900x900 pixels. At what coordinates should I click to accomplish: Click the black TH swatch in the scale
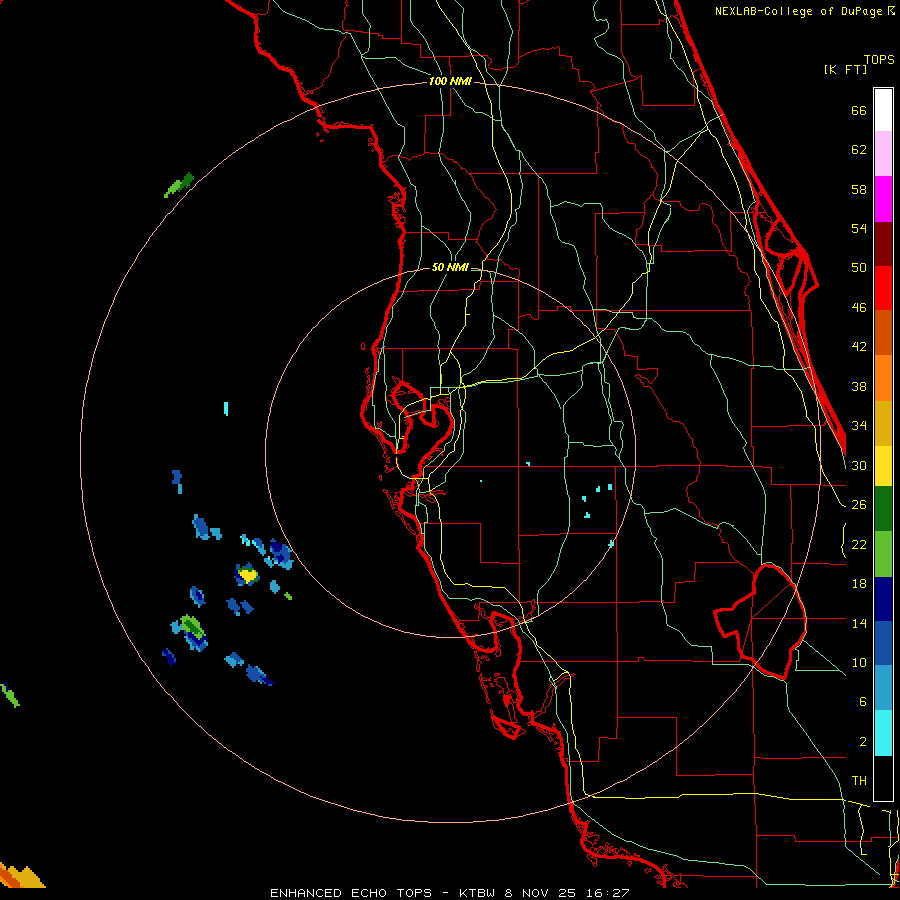883,778
